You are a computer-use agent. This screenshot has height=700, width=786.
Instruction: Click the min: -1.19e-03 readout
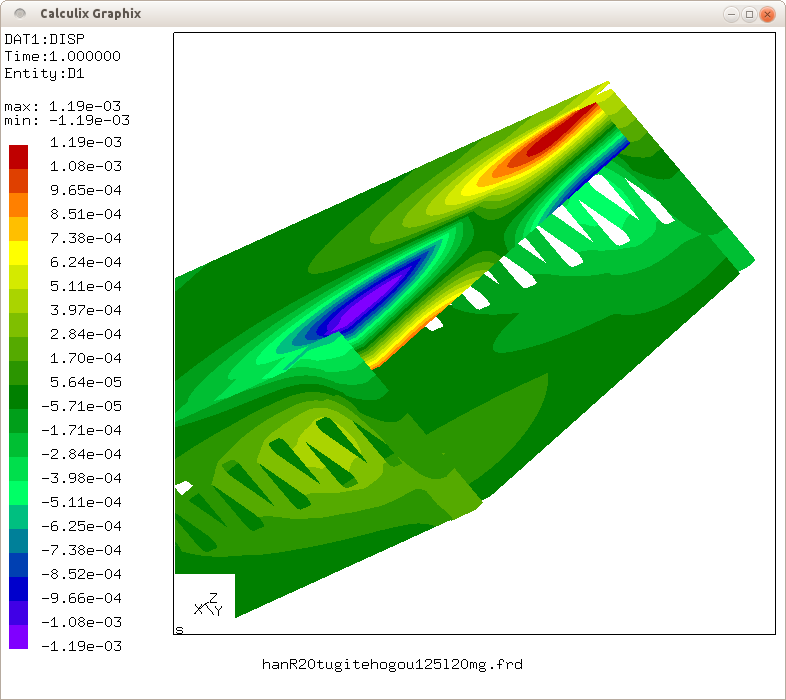coord(67,120)
